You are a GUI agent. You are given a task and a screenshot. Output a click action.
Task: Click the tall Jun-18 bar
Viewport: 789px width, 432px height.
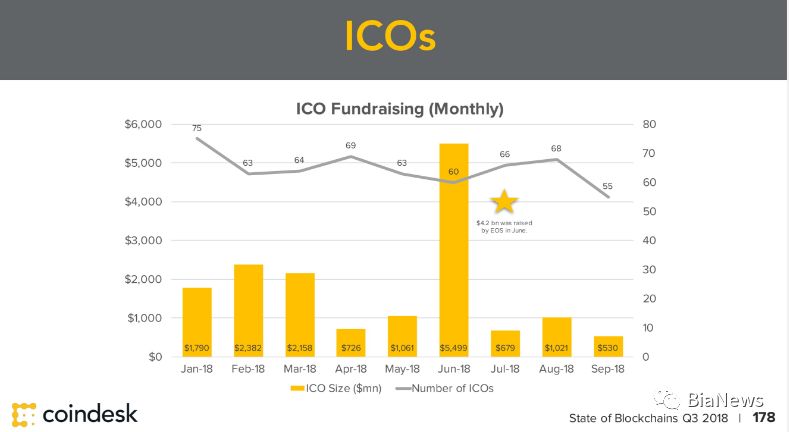point(453,250)
